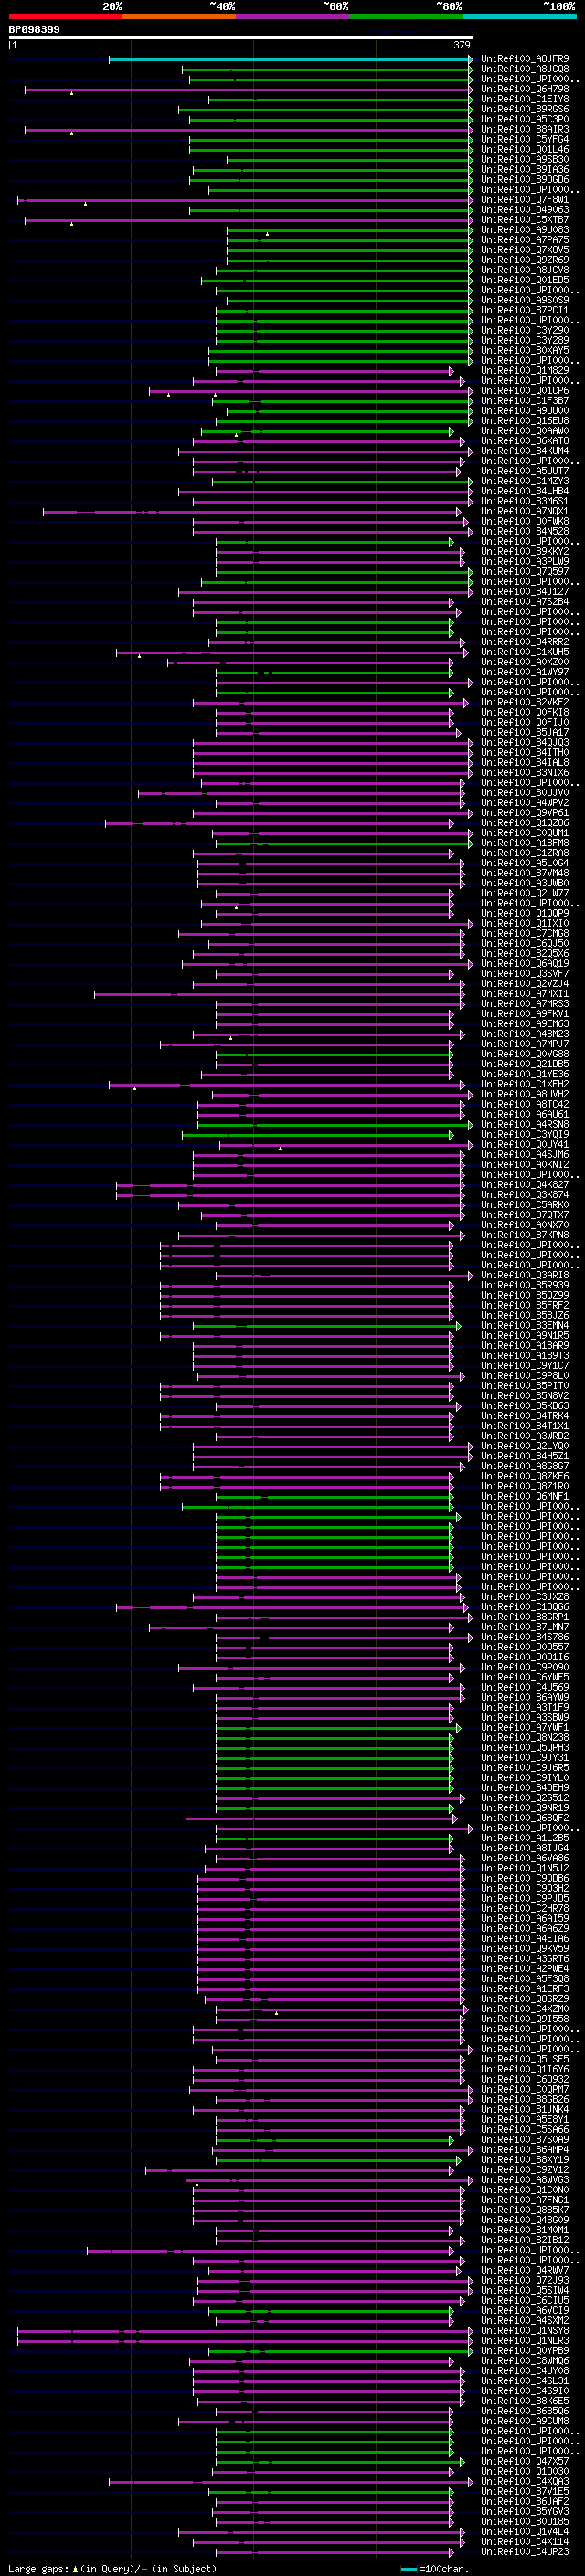Open hit UniRef100_B9RGS6
The height and width of the screenshot is (2576, 585).
[x=525, y=109]
